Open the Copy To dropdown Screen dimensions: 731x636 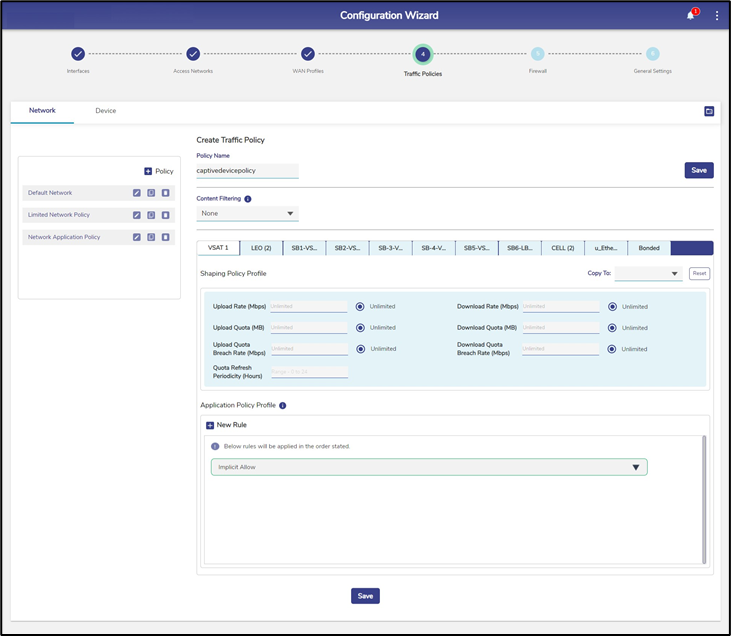[x=648, y=273]
